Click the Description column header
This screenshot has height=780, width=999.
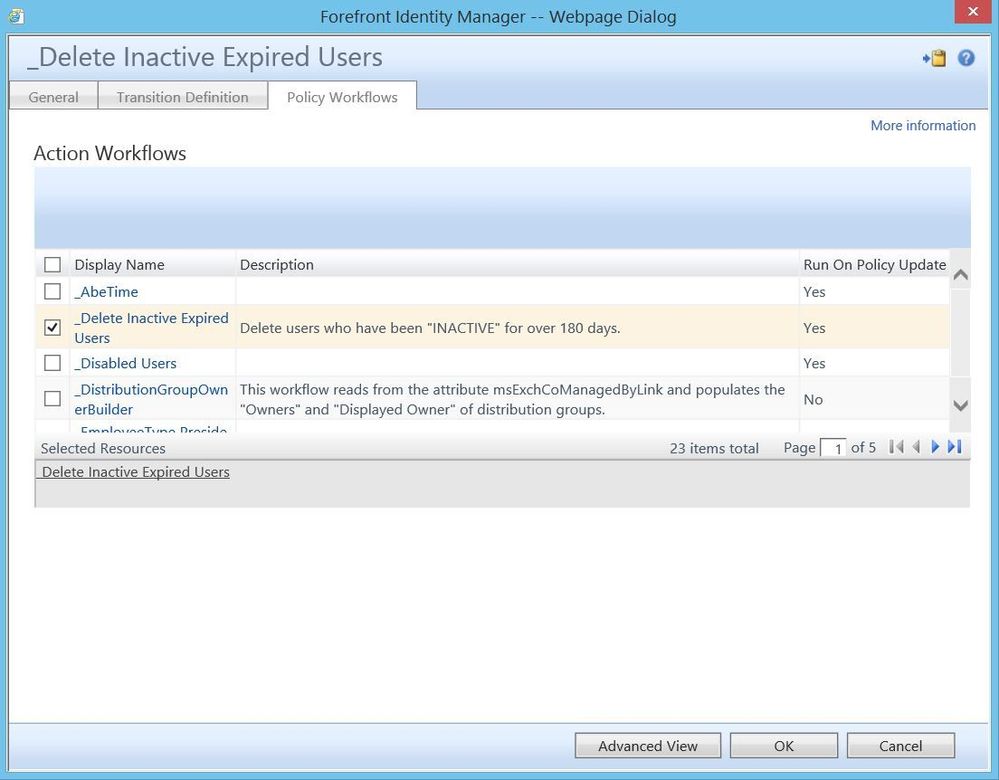[277, 264]
